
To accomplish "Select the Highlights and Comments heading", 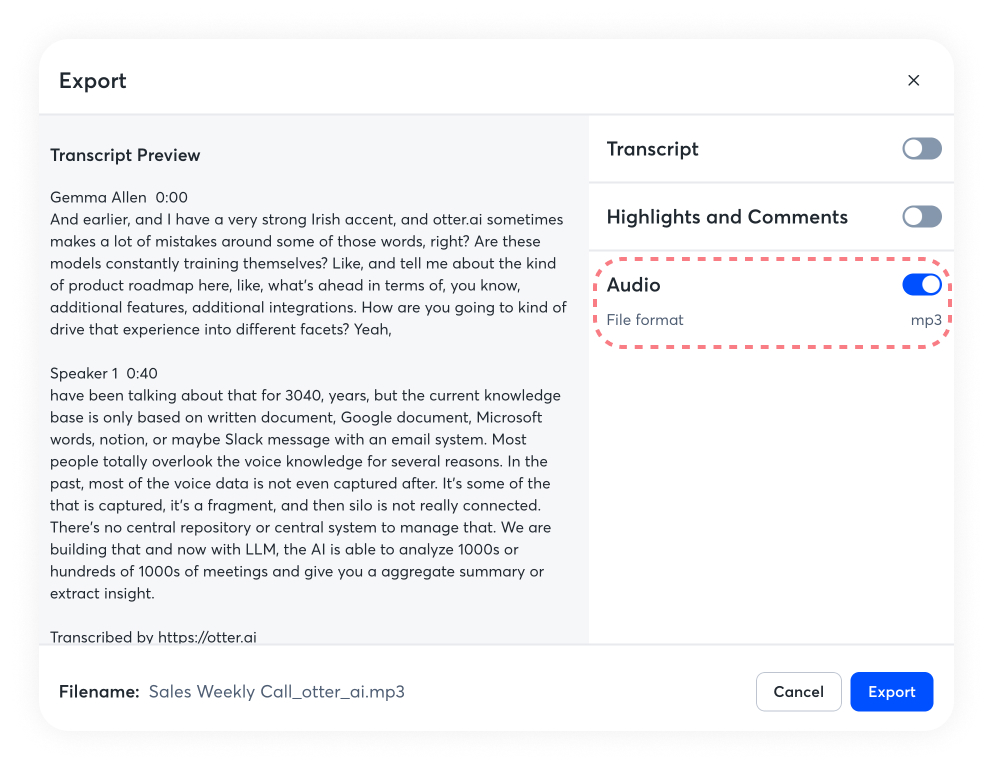I will pyautogui.click(x=727, y=217).
